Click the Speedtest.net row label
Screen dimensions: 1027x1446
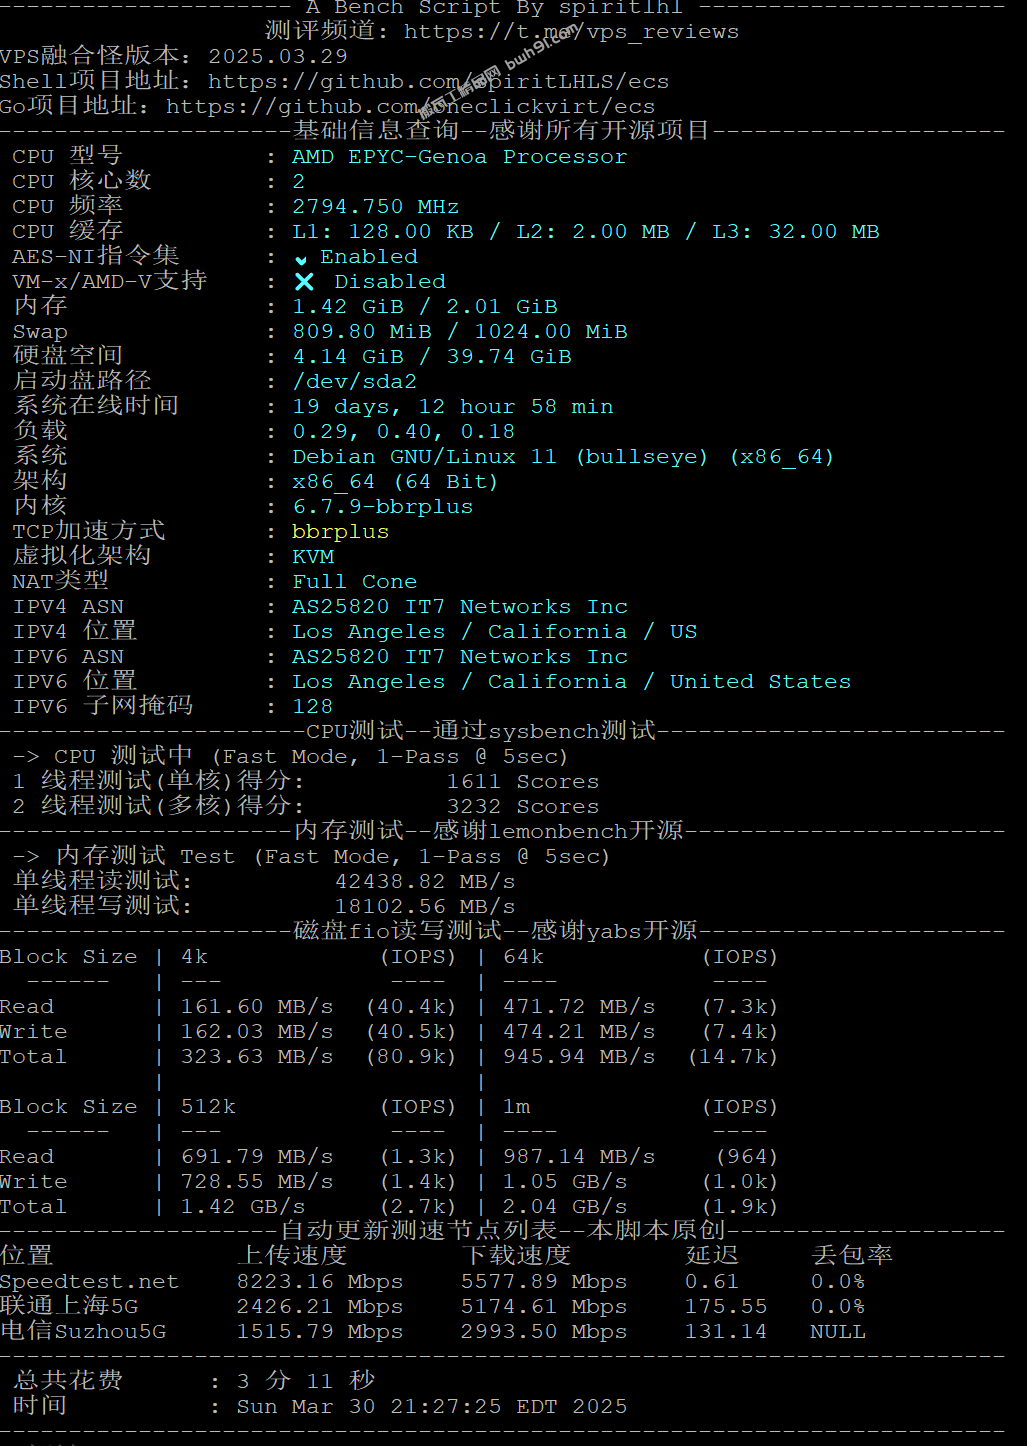(x=89, y=1282)
